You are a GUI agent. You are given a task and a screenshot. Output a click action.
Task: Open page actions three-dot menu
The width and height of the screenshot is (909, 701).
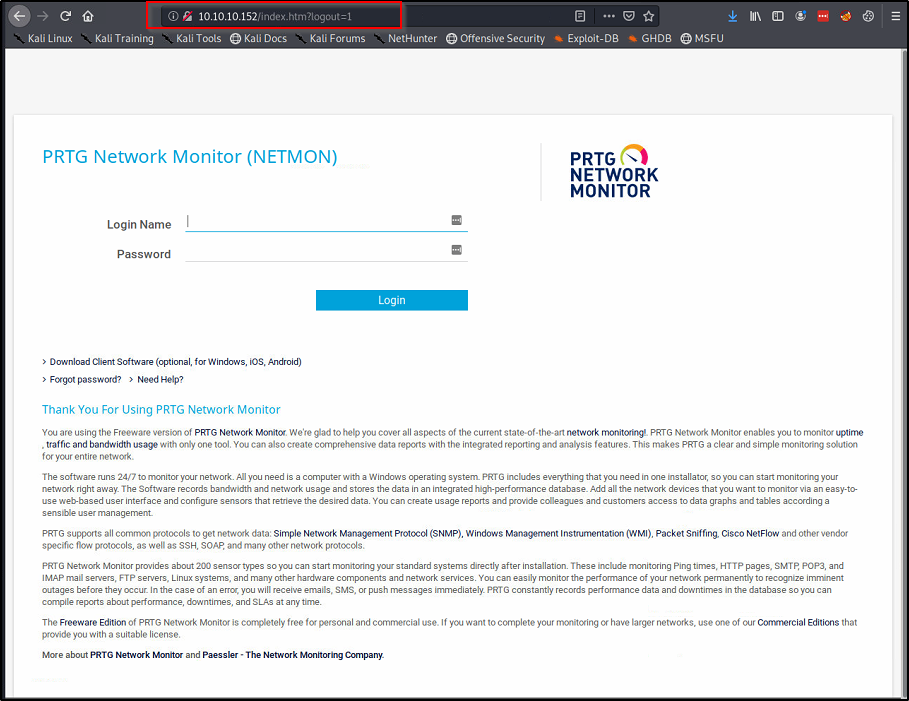(609, 16)
